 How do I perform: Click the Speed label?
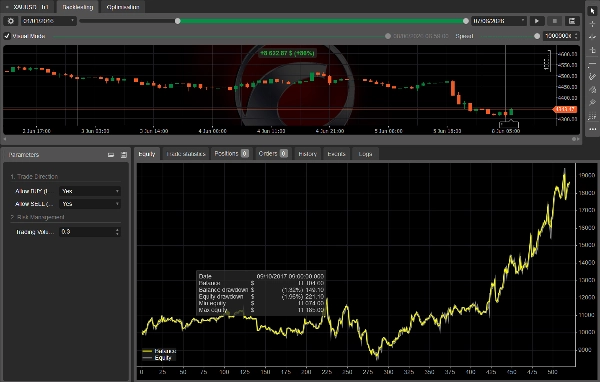click(464, 36)
